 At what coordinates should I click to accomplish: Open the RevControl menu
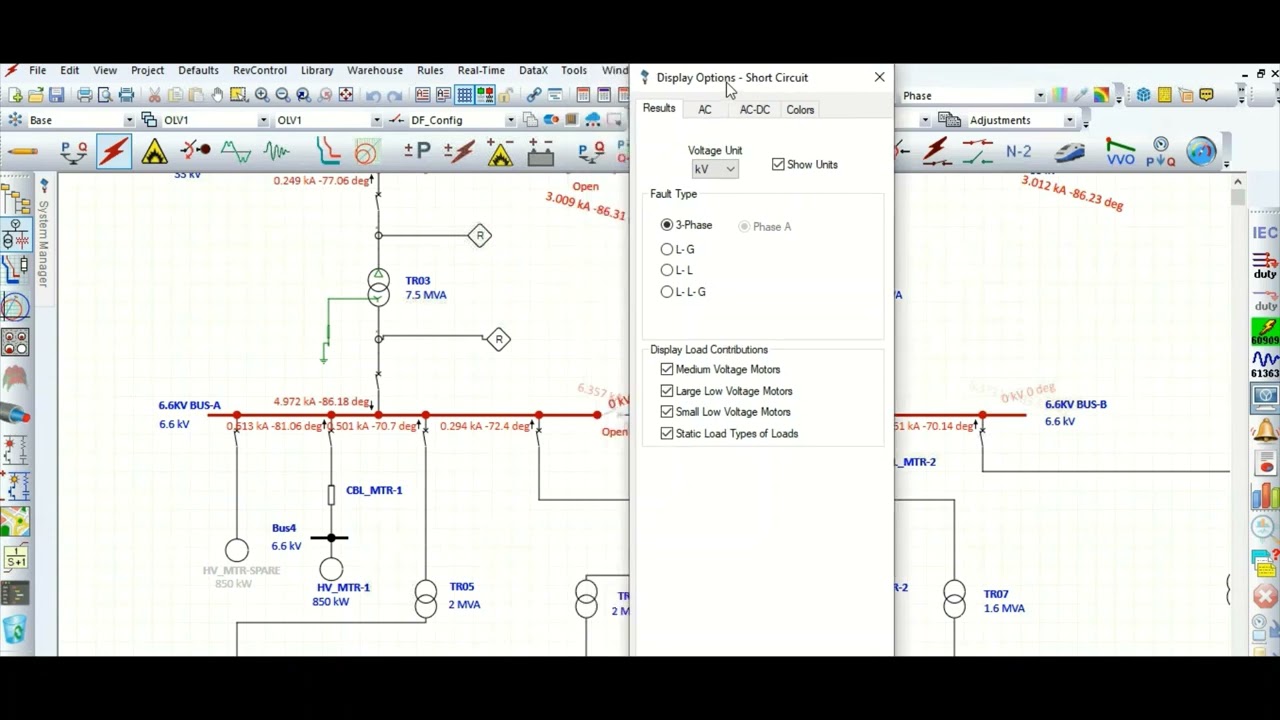[260, 70]
